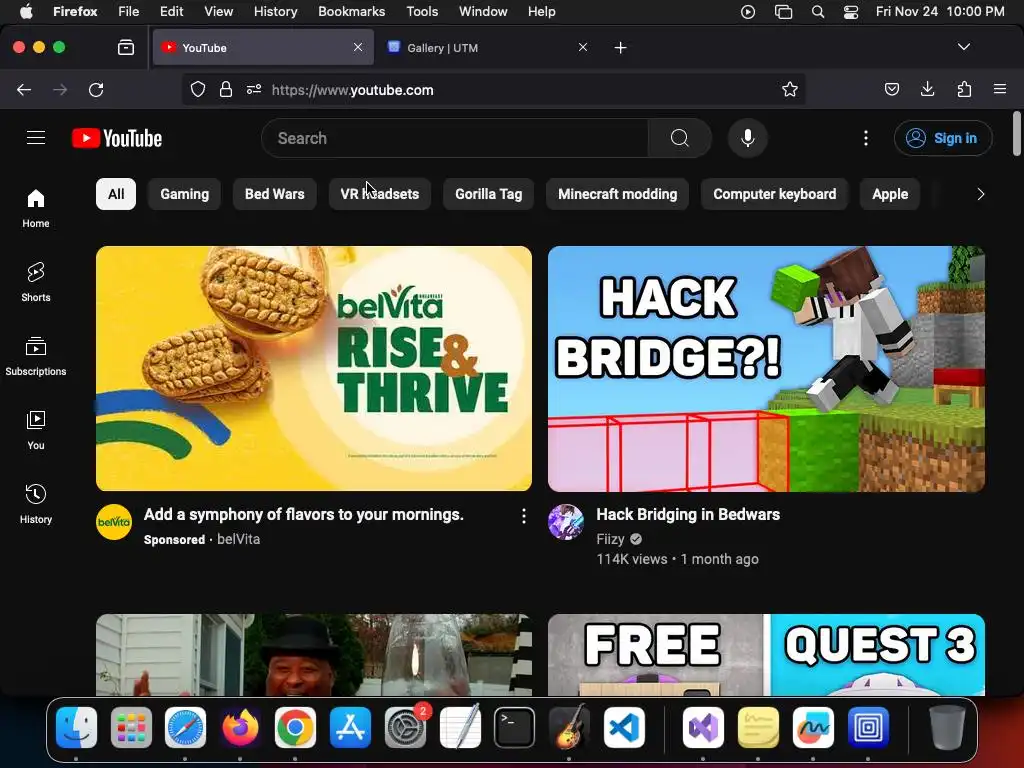This screenshot has width=1024, height=768.
Task: Open the Hack Bridge video thumbnail
Action: 766,368
